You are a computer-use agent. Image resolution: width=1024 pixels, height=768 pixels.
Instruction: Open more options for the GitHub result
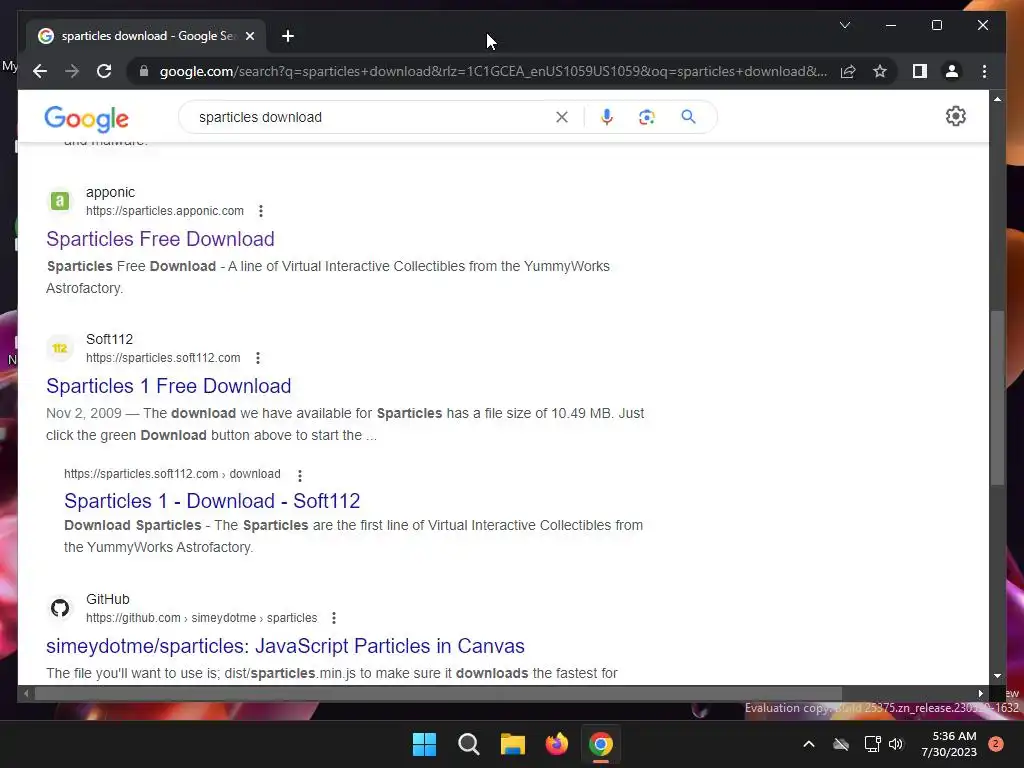(334, 618)
